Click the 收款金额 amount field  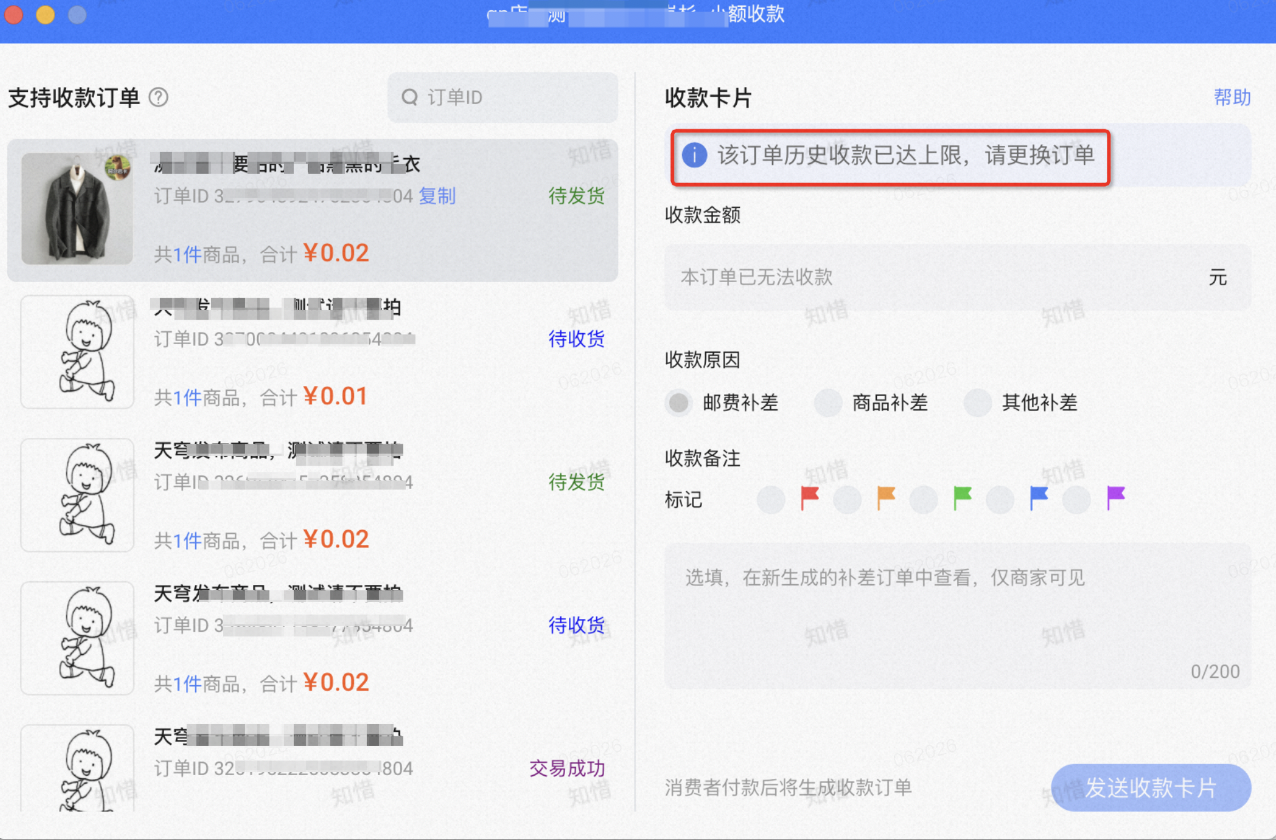coord(958,277)
